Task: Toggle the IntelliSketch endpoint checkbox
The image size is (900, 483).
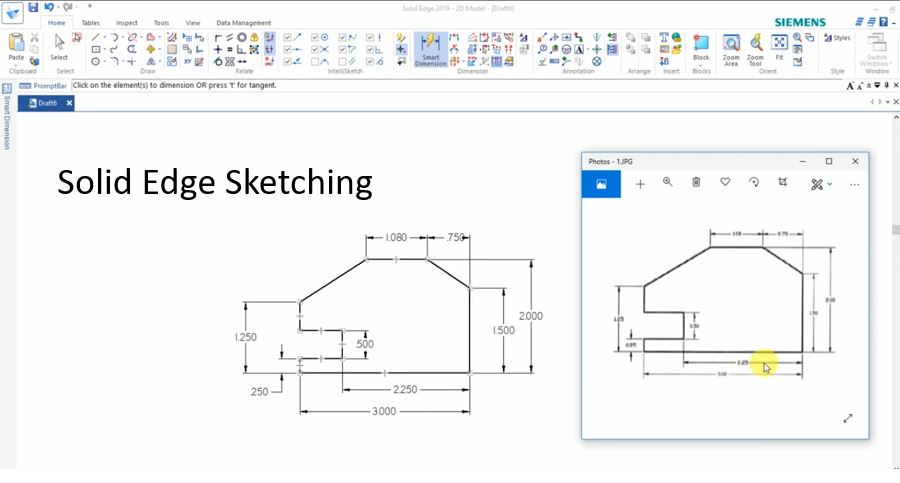Action: coord(287,37)
